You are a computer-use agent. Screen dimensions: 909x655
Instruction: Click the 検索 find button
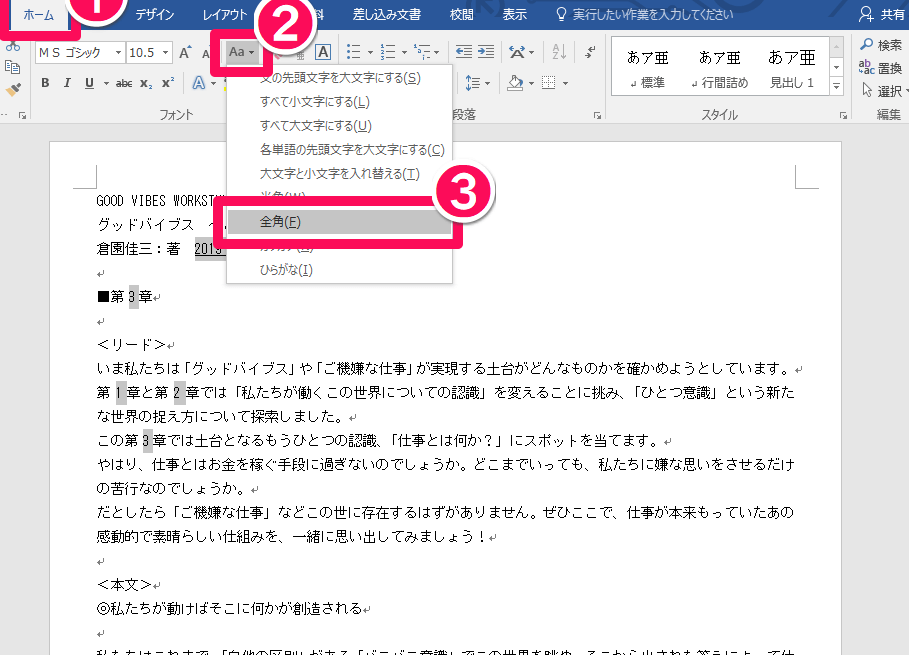pyautogui.click(x=881, y=45)
